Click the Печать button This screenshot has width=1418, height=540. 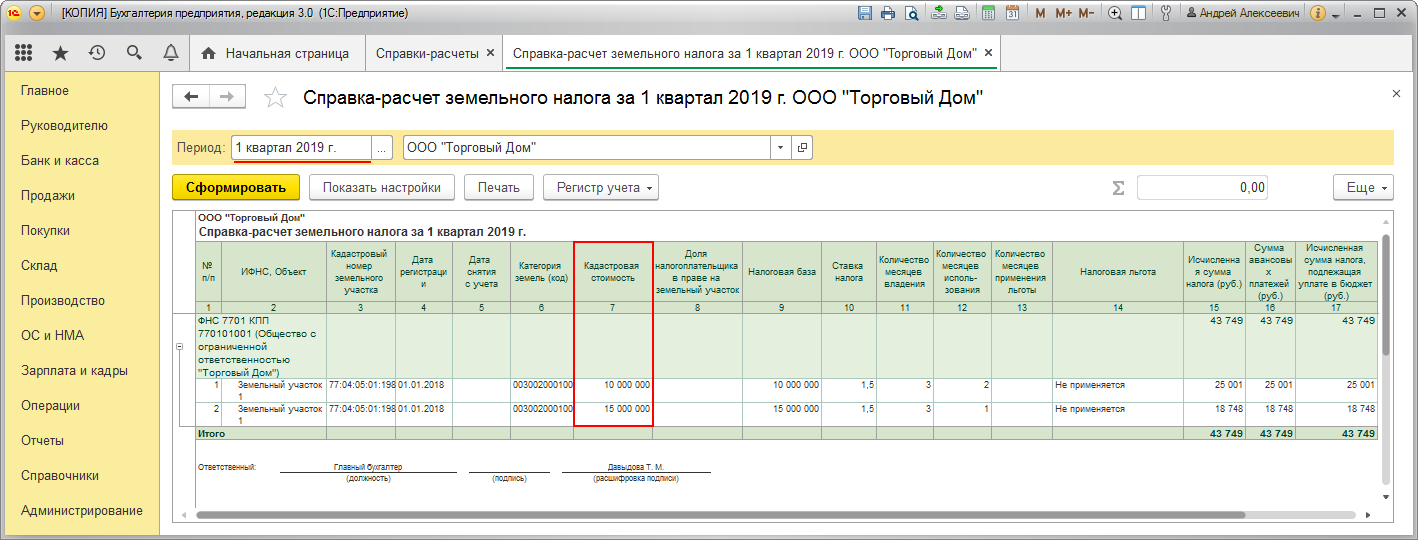tap(498, 187)
